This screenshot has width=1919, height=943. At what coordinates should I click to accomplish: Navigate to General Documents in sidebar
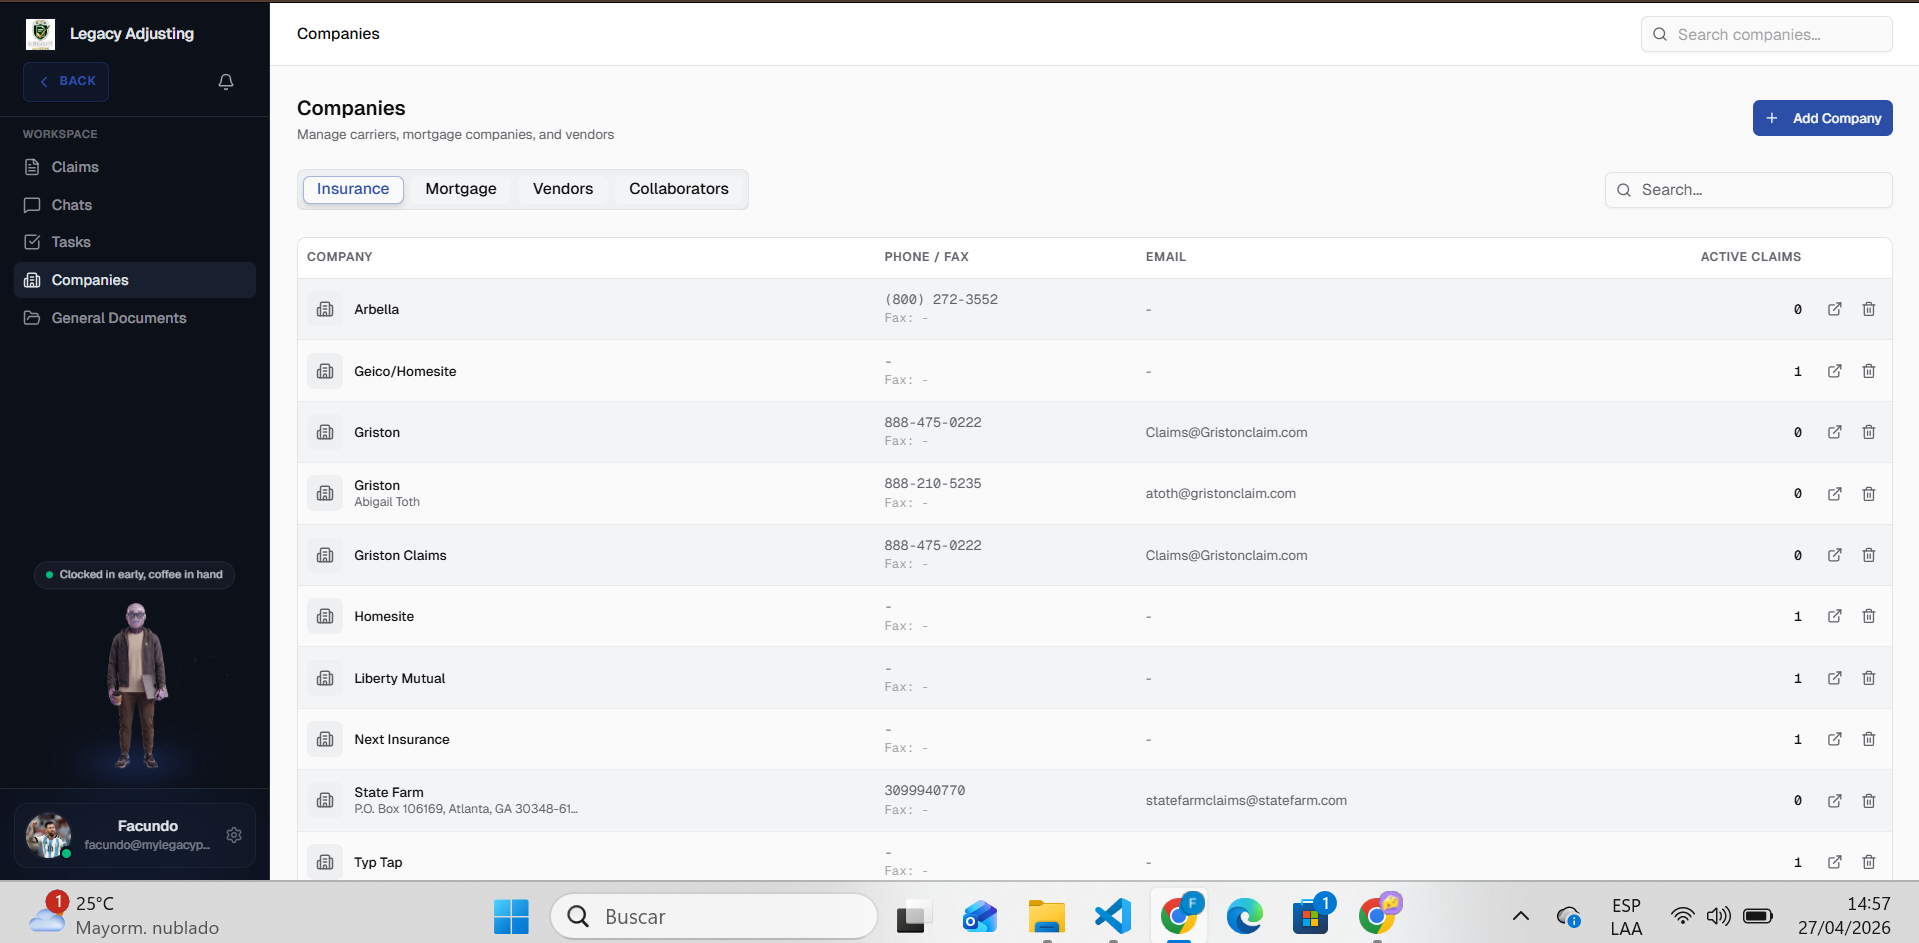(x=118, y=318)
